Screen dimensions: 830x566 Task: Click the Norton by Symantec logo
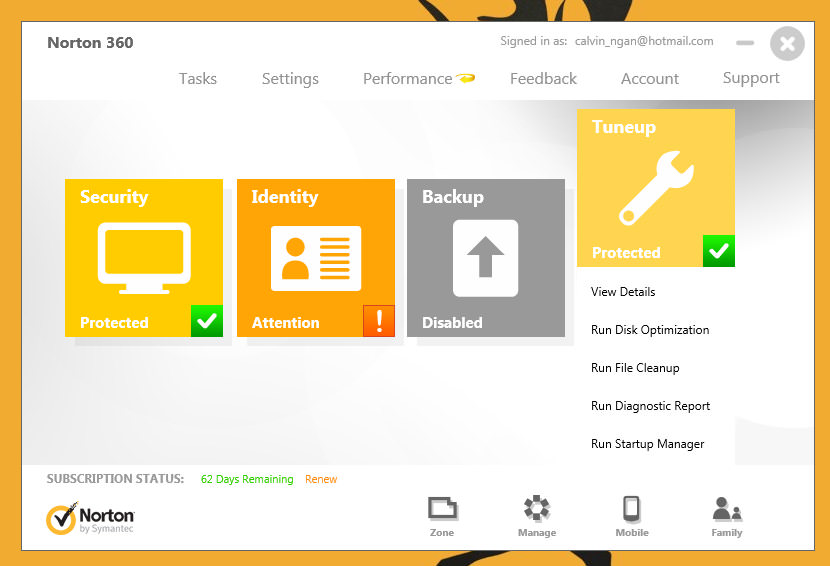[x=90, y=518]
